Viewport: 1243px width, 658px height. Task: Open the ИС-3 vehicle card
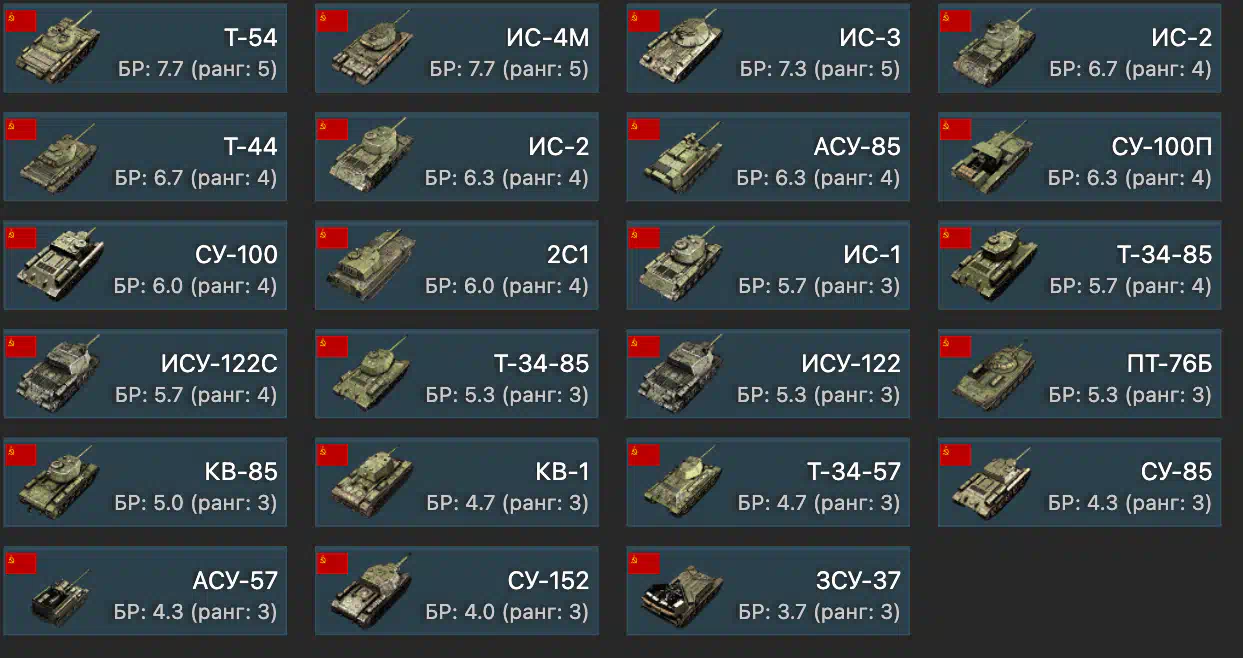(x=768, y=49)
